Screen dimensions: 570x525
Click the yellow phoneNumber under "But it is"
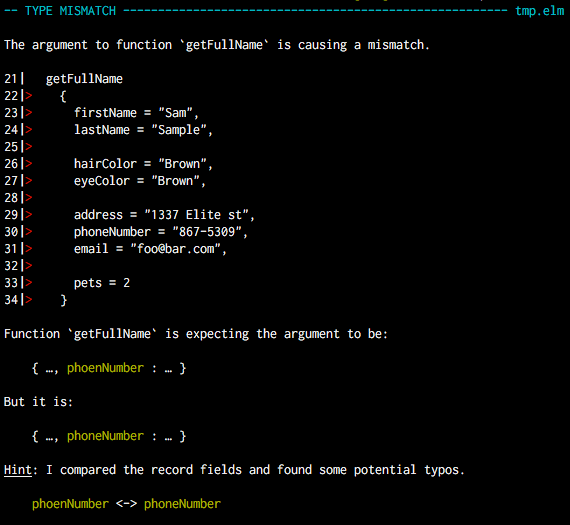point(105,436)
